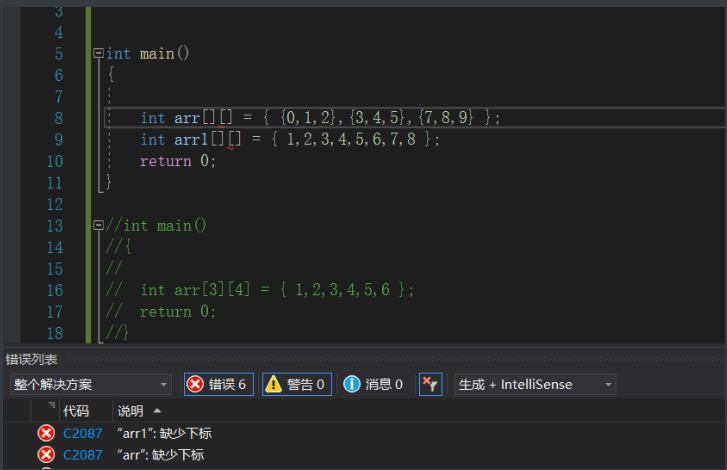Click the error icon beside arr1 row
Viewport: 727px width, 470px height.
[x=46, y=433]
